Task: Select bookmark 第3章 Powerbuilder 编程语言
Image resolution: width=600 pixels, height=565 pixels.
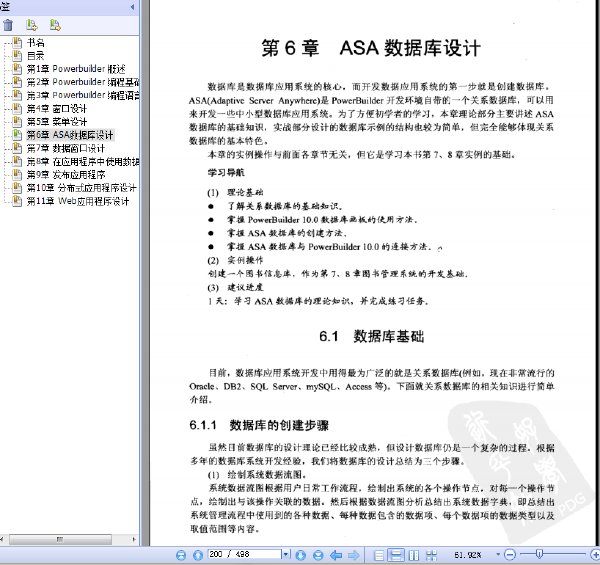Action: [x=83, y=95]
